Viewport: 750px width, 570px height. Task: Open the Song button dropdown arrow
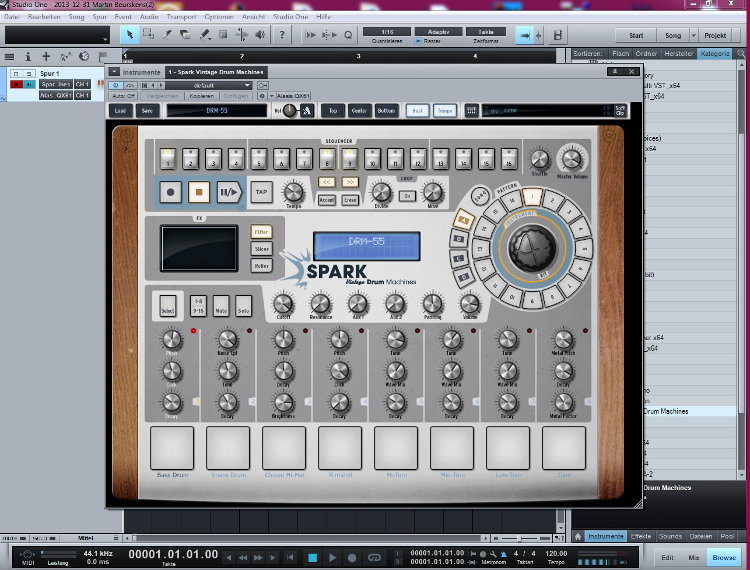click(x=694, y=35)
